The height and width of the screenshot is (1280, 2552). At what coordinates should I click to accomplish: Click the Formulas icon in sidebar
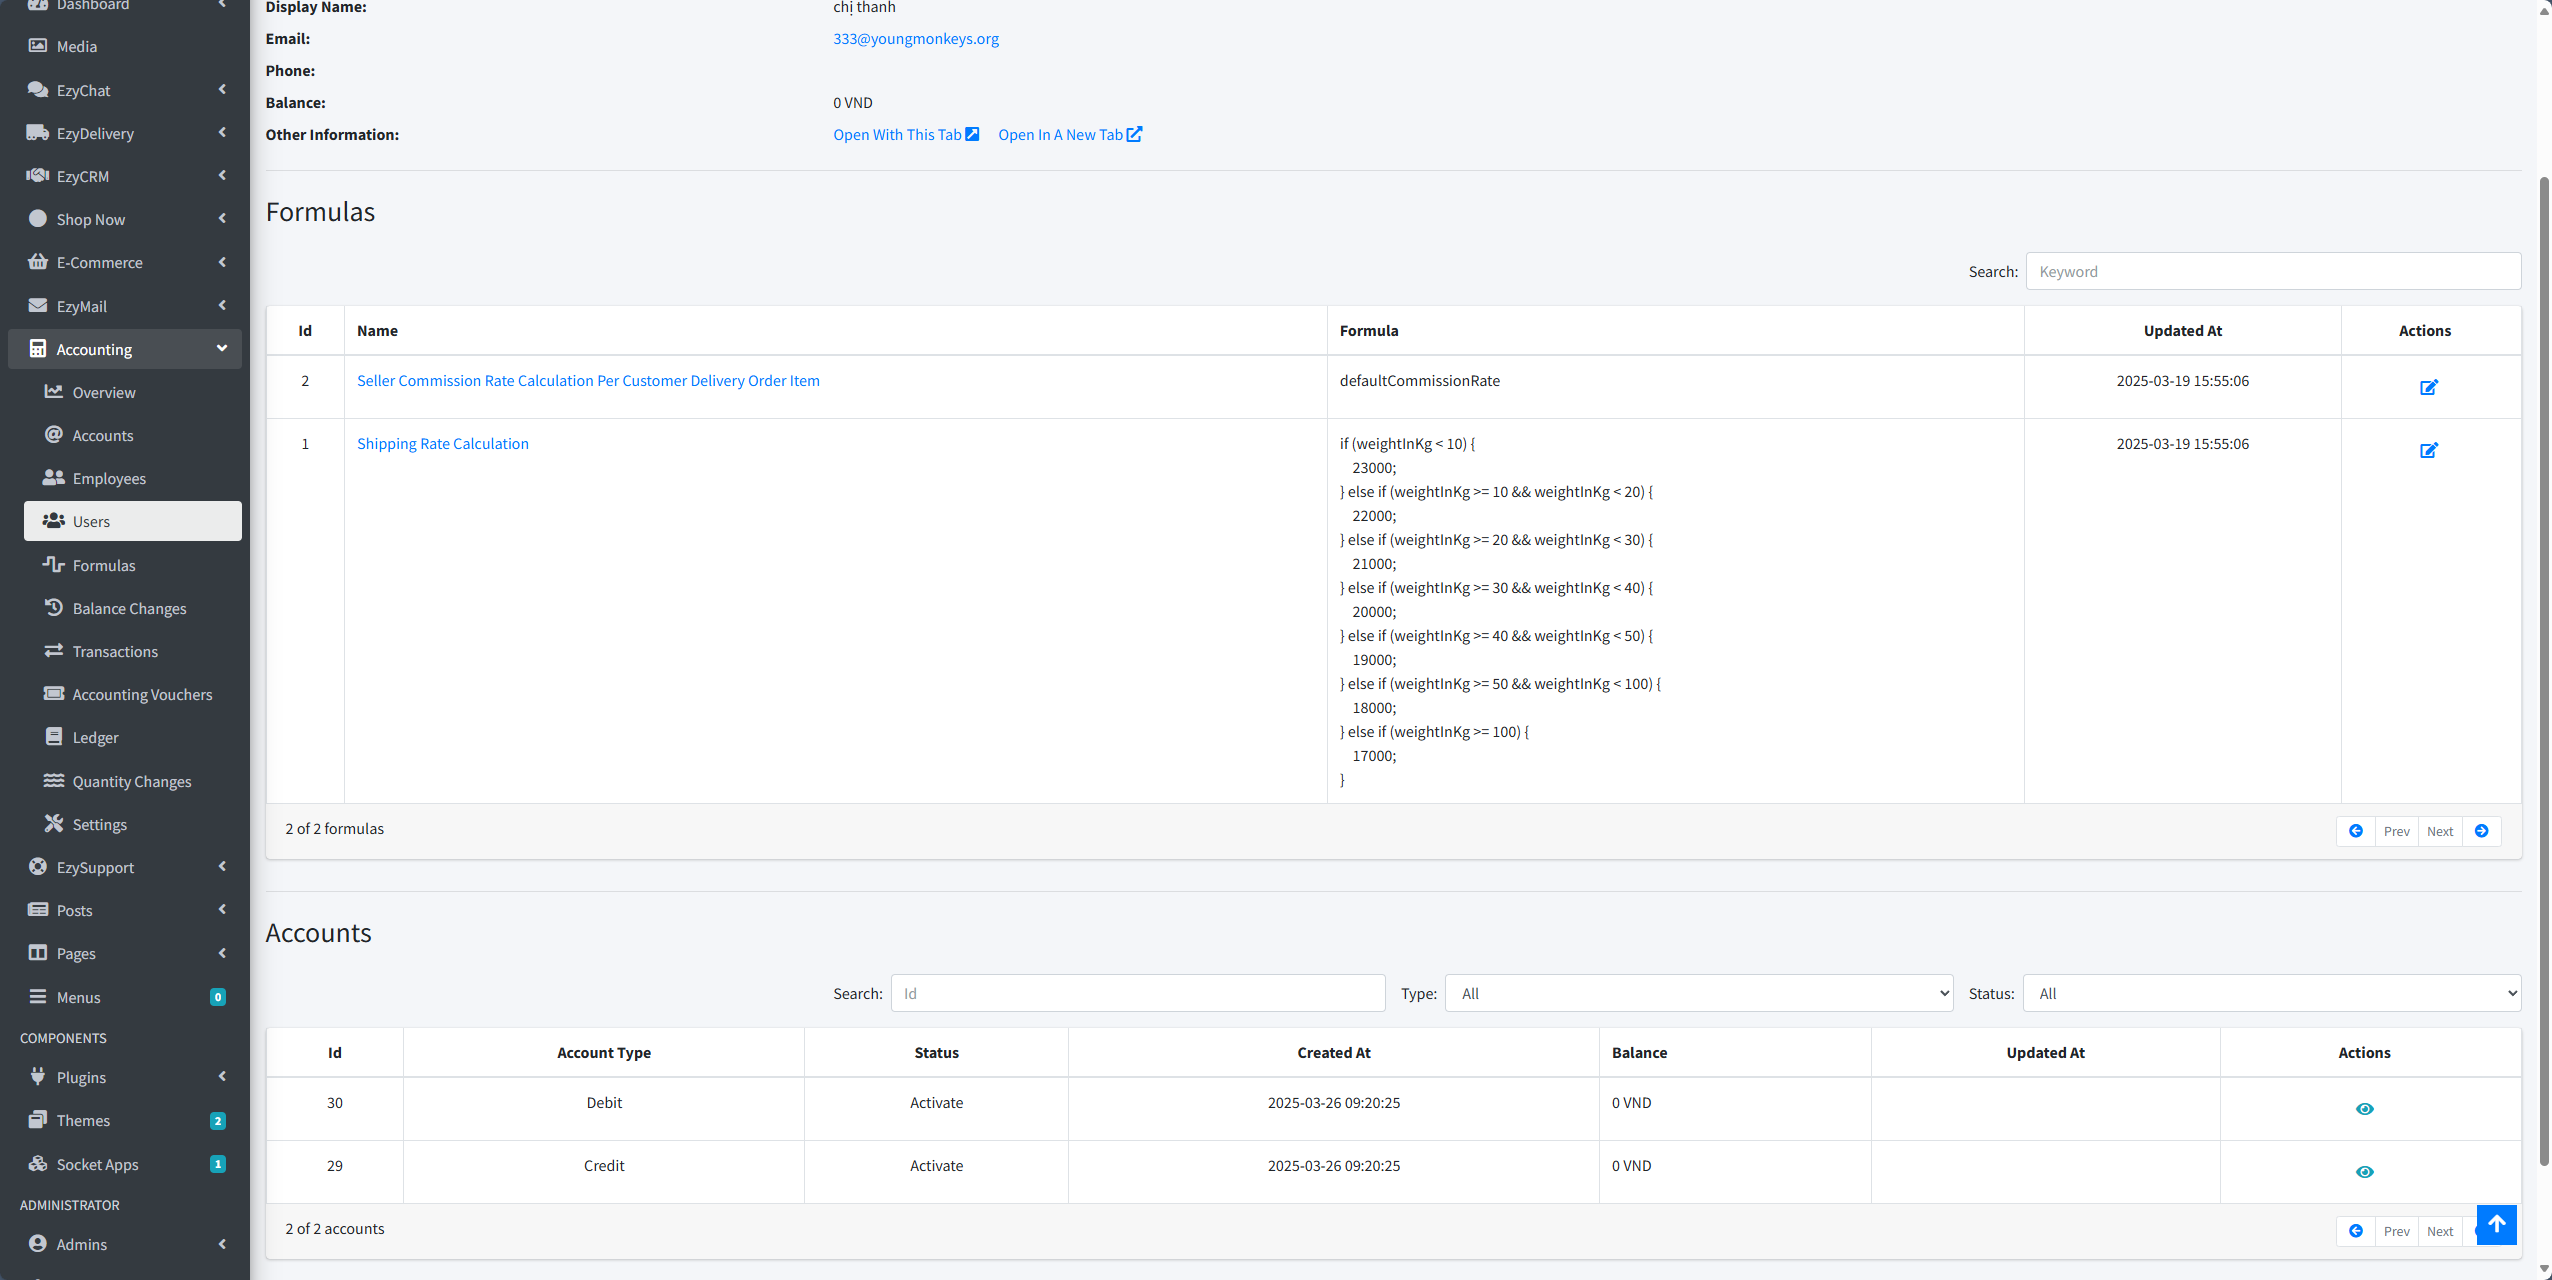54,564
